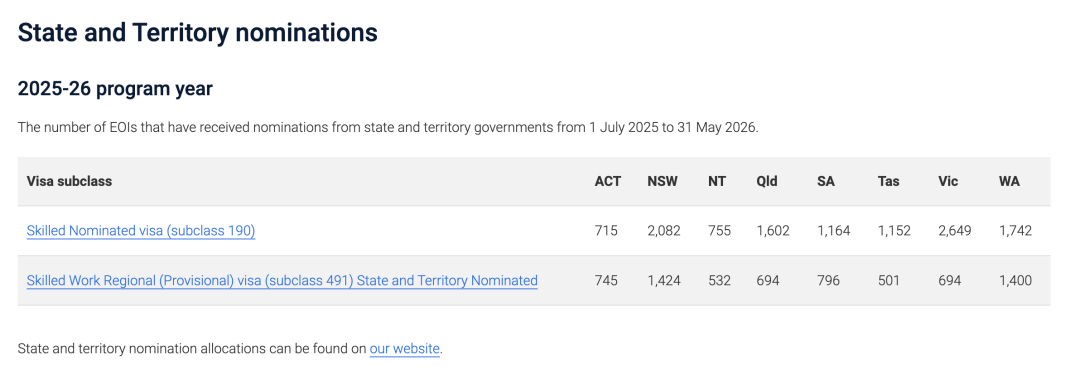Image resolution: width=1080 pixels, height=380 pixels.
Task: Select the 2,082 NSW subclass 190 cell
Action: click(663, 231)
